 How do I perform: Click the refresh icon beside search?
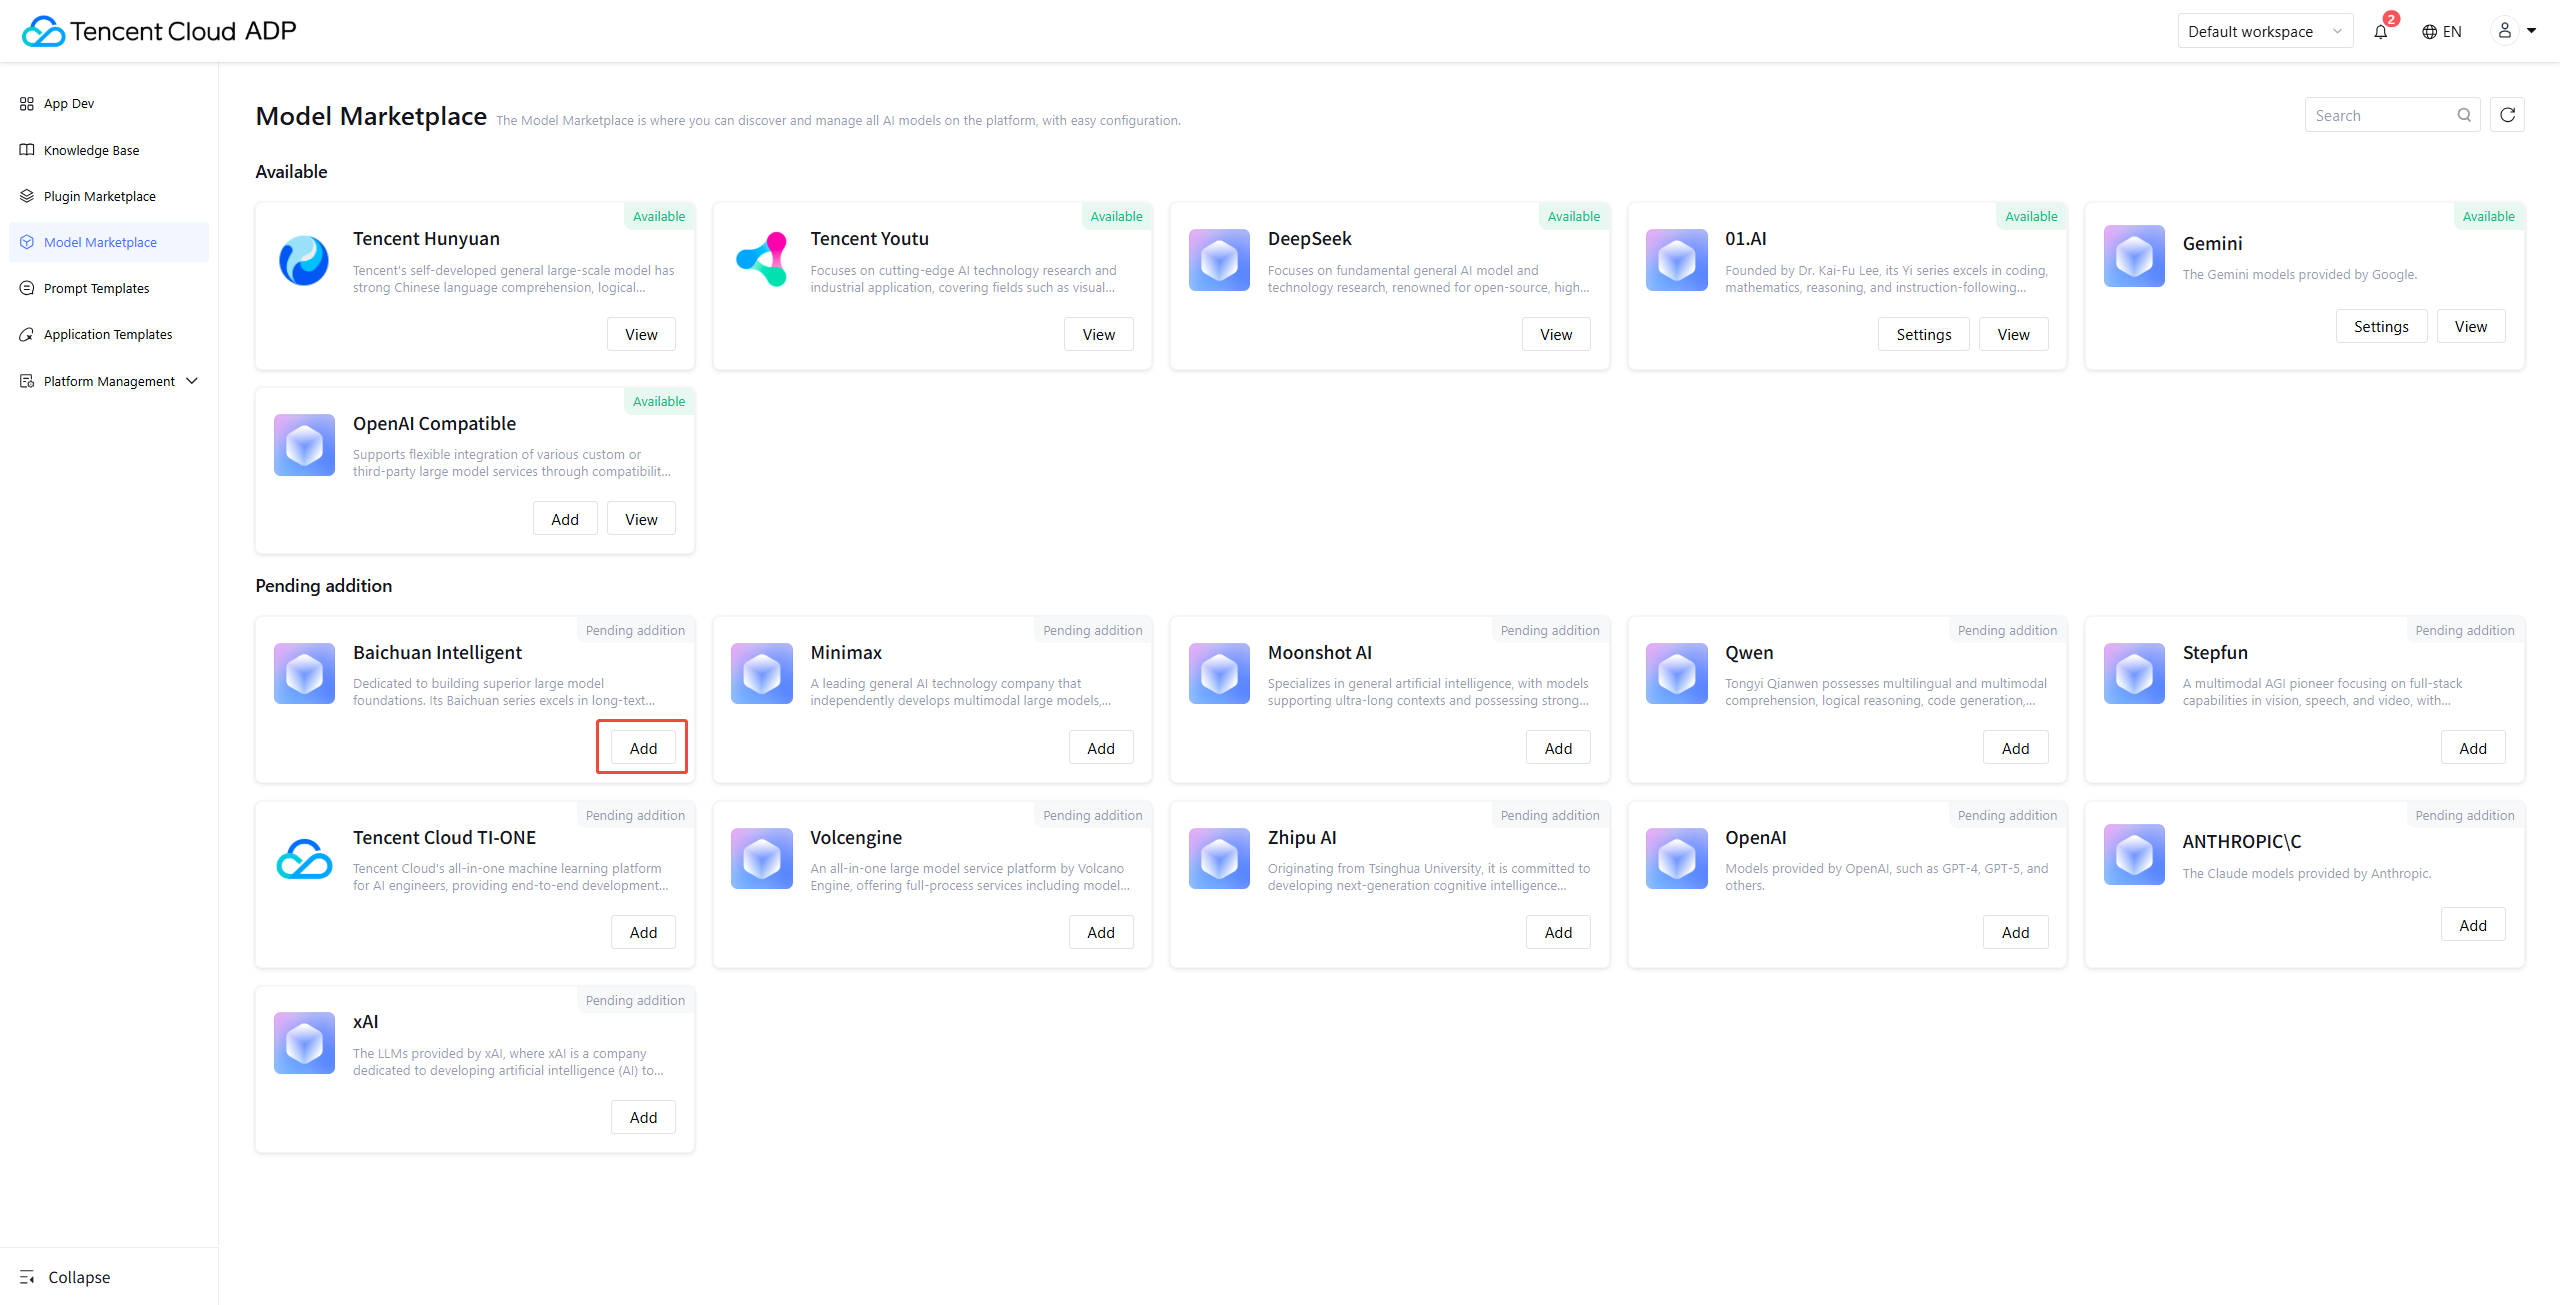coord(2507,115)
